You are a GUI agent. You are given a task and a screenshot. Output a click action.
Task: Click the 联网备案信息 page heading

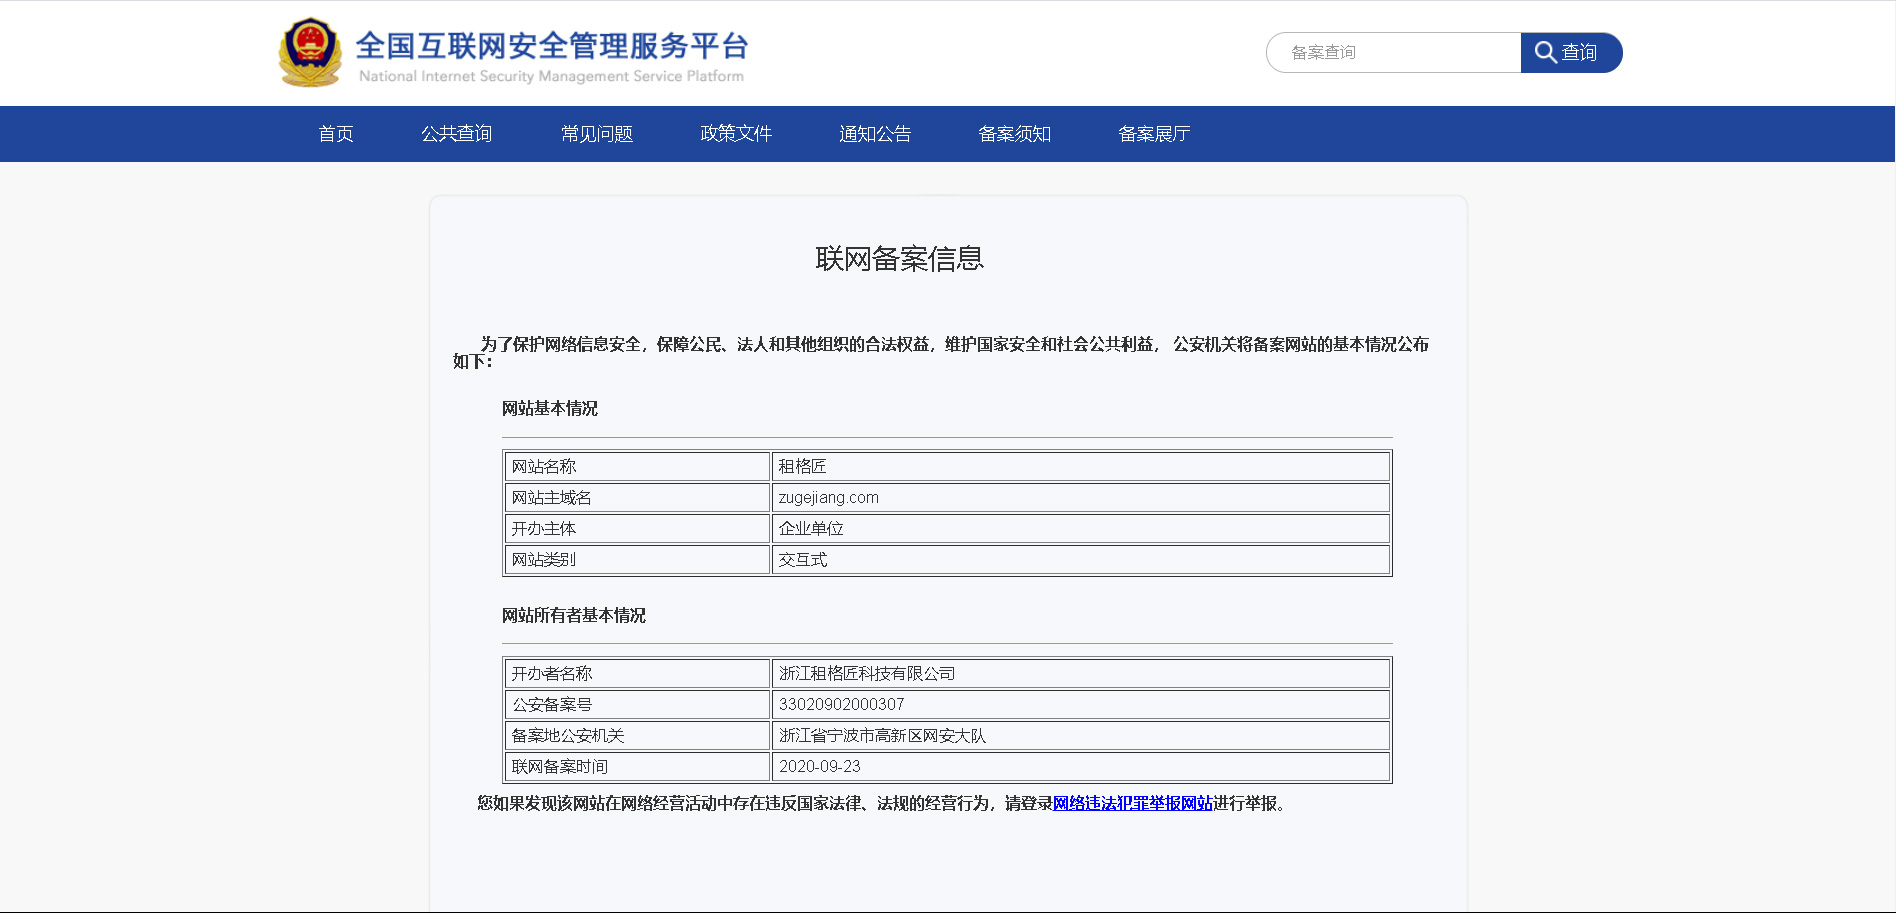(x=899, y=259)
